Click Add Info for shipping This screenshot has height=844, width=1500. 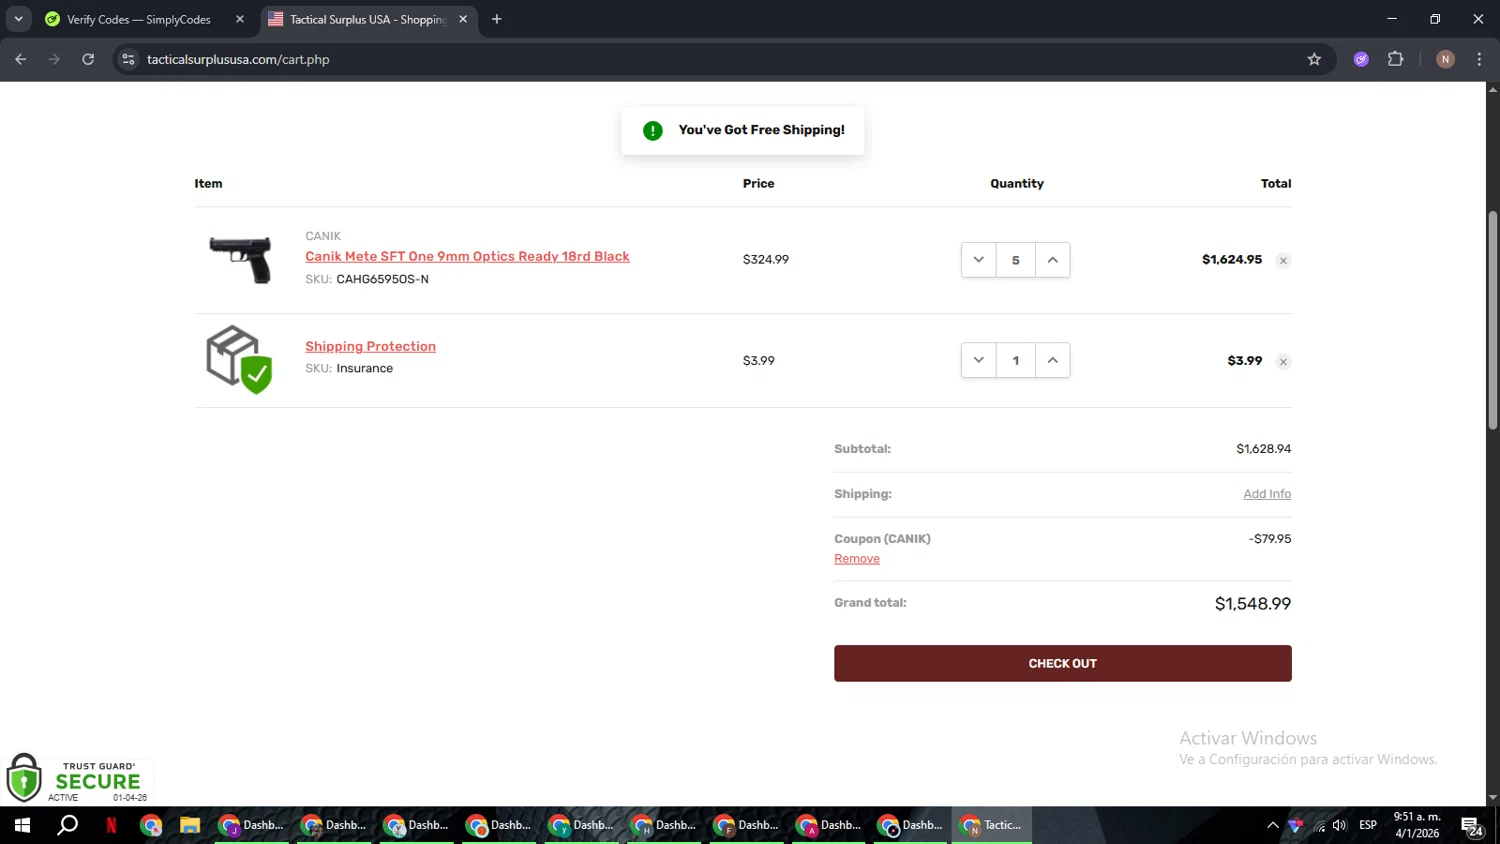[x=1267, y=494]
